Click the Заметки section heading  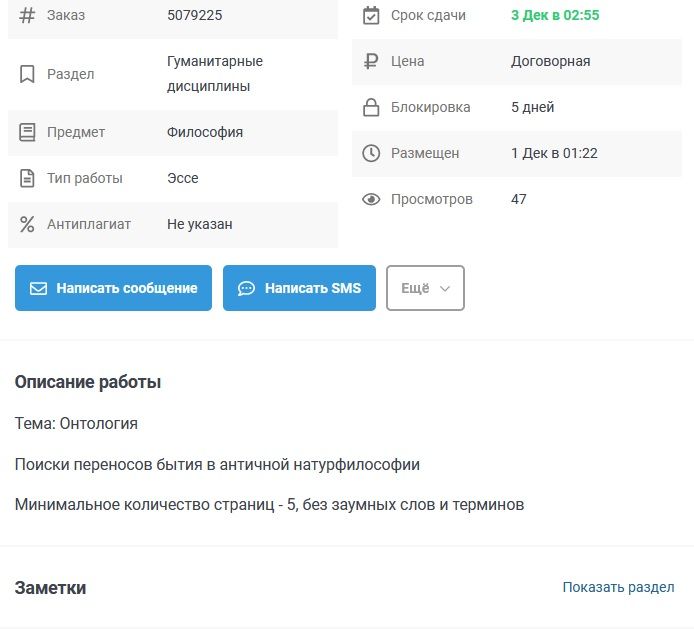[x=50, y=588]
